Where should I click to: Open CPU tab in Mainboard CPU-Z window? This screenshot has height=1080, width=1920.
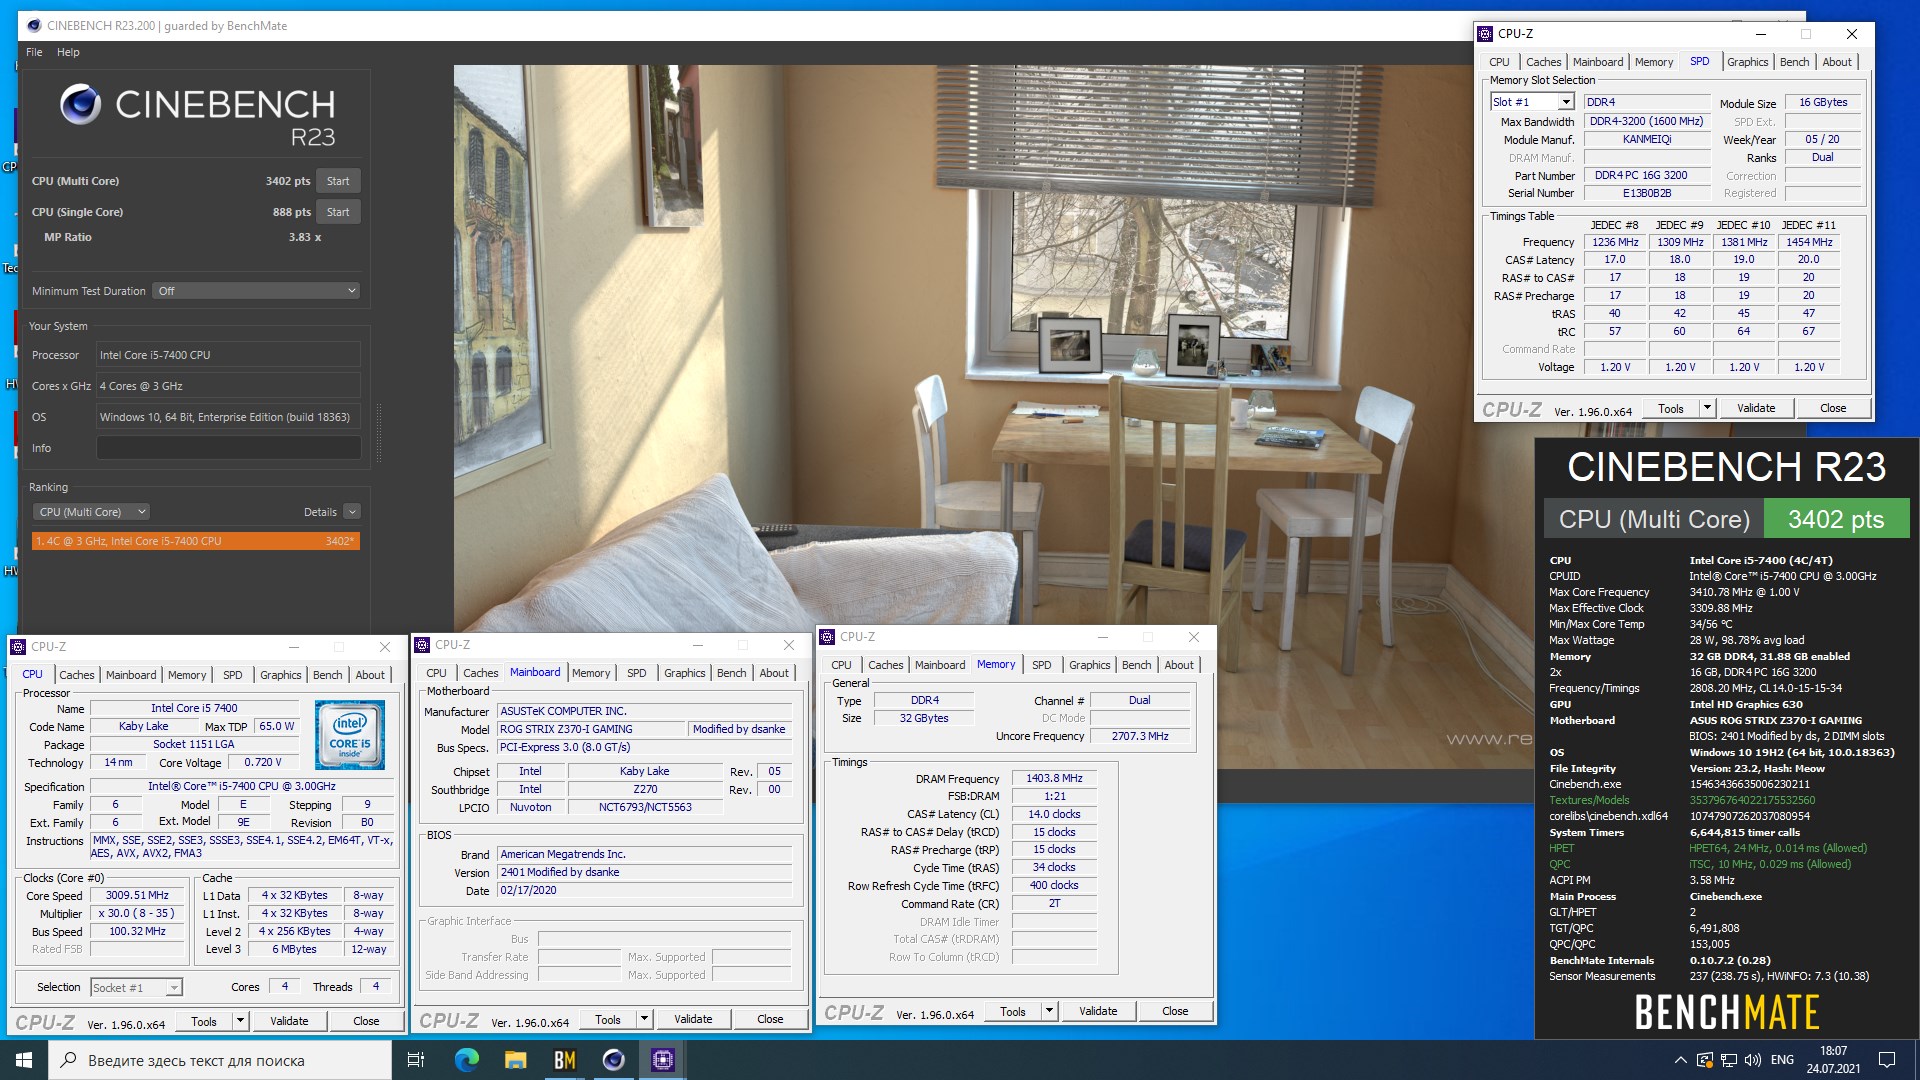click(x=436, y=673)
